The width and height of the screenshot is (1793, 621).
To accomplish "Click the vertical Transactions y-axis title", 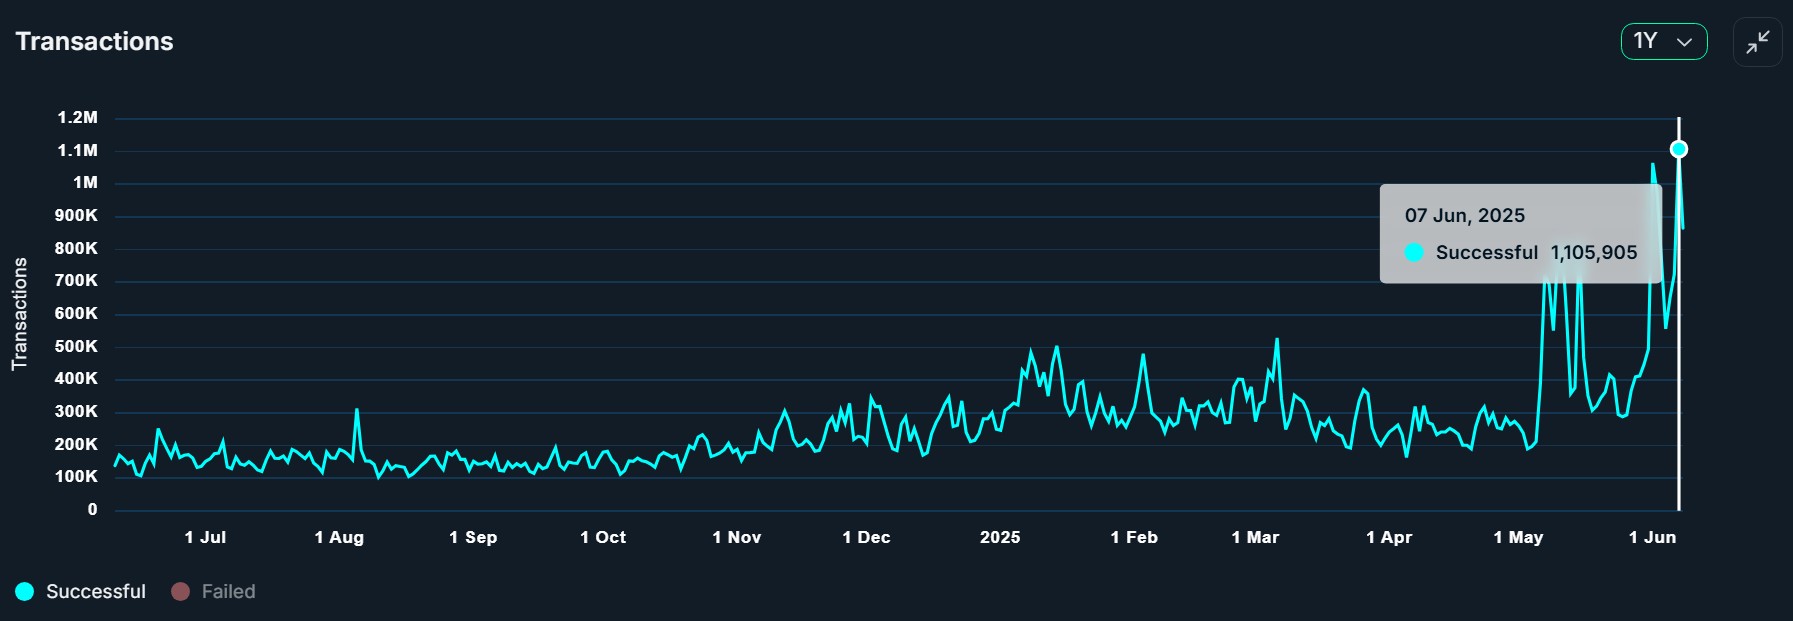I will click(x=19, y=313).
